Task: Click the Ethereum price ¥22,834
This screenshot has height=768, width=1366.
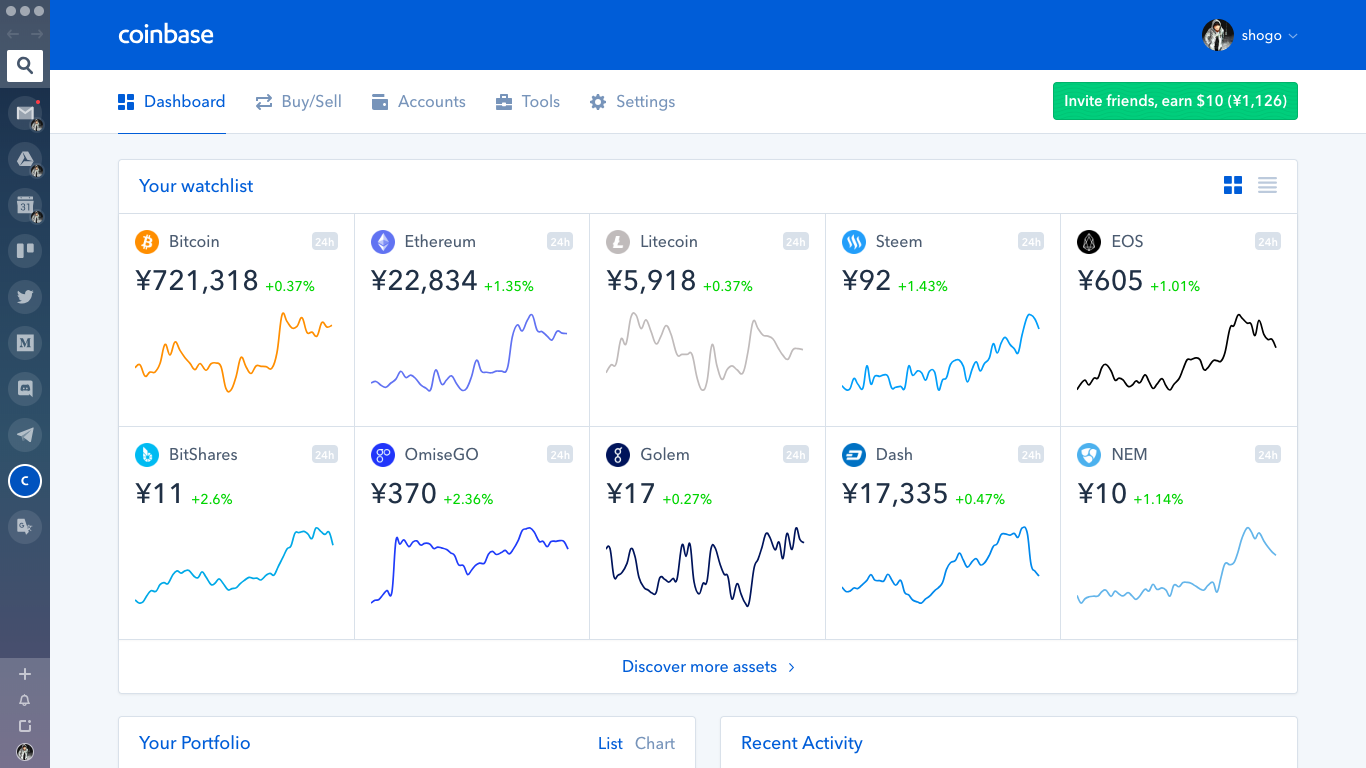Action: point(424,281)
